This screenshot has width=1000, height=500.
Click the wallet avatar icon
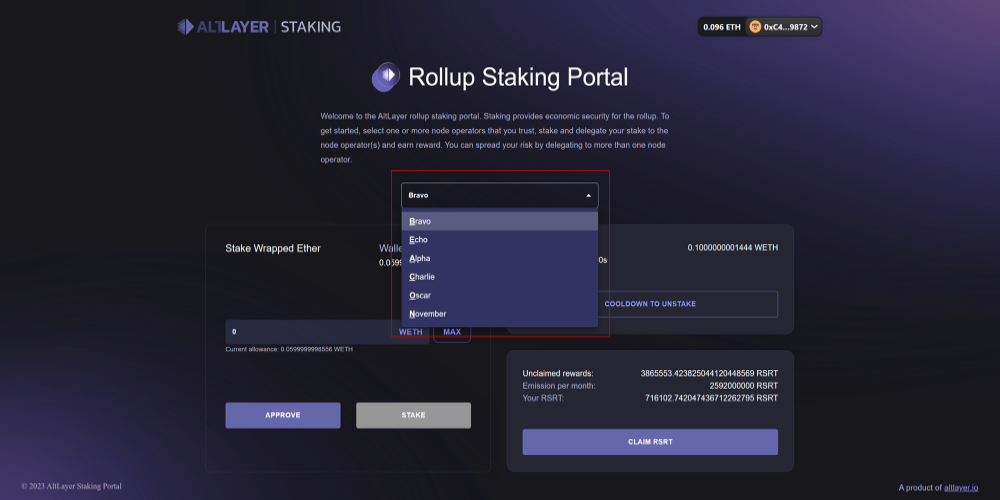coord(755,27)
